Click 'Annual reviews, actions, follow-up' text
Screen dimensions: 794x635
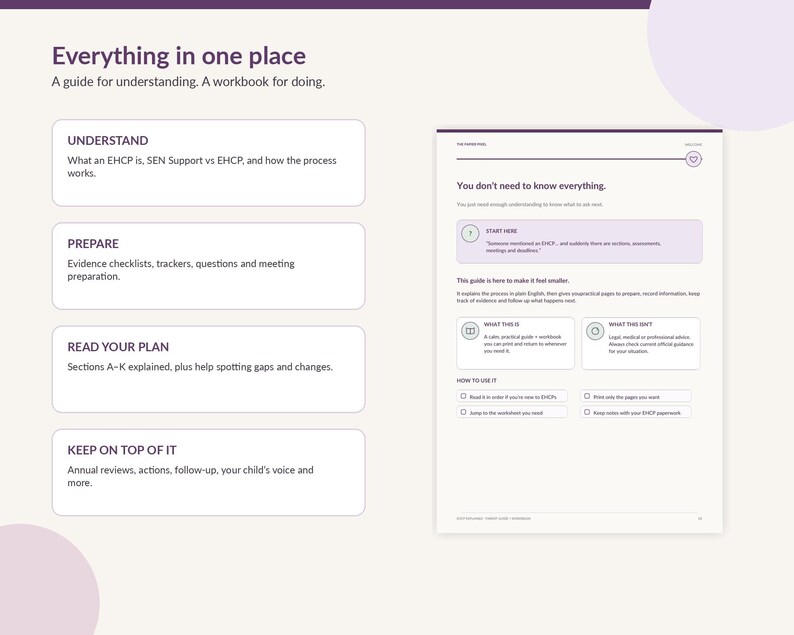[x=190, y=476]
